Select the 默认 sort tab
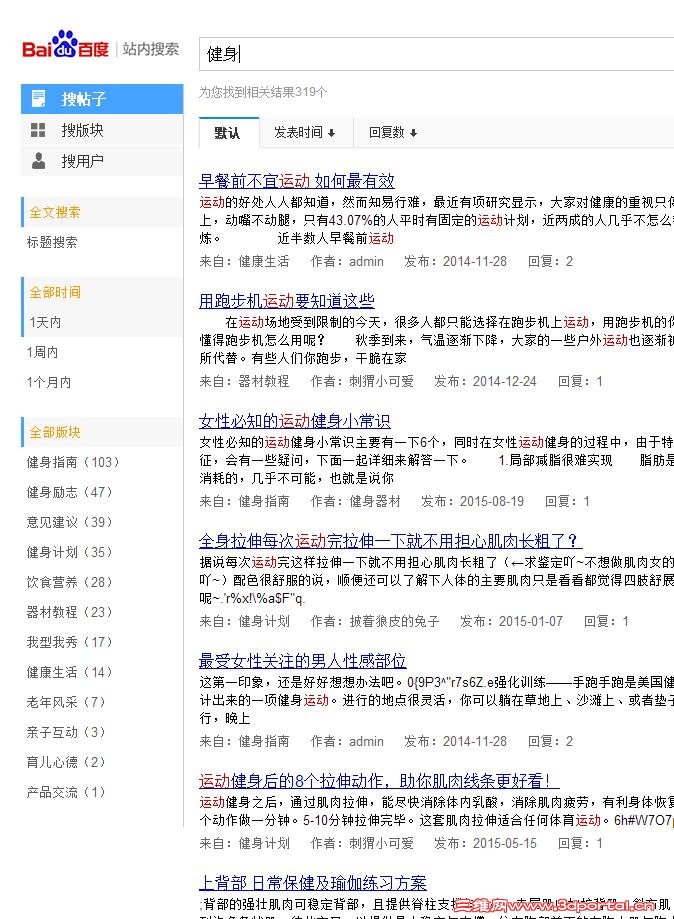 pos(228,132)
